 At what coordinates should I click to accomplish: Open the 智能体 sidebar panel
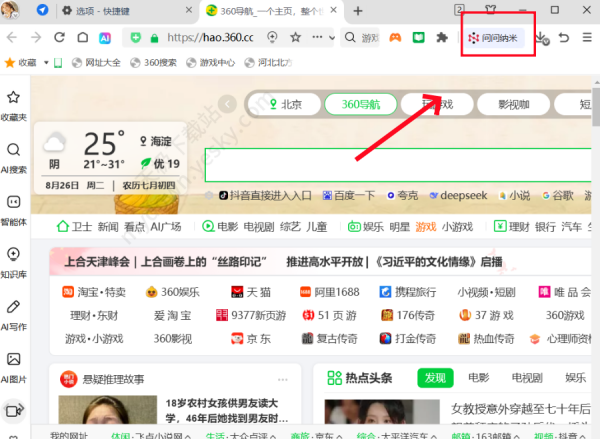tap(14, 208)
